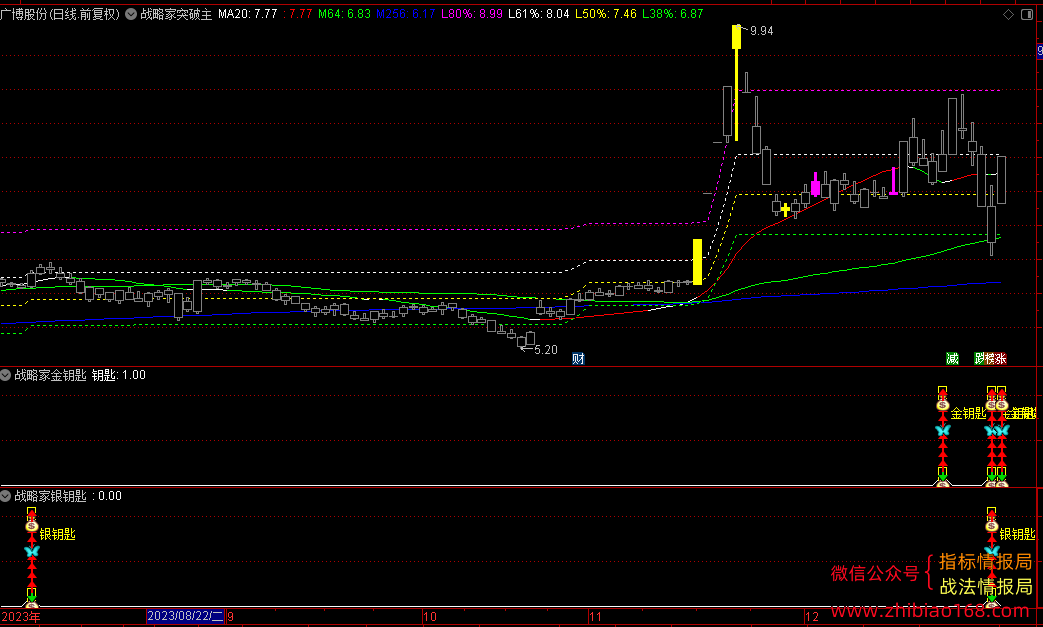The image size is (1043, 627).
Task: Click the green 跌 marker above the date axis
Action: point(979,359)
